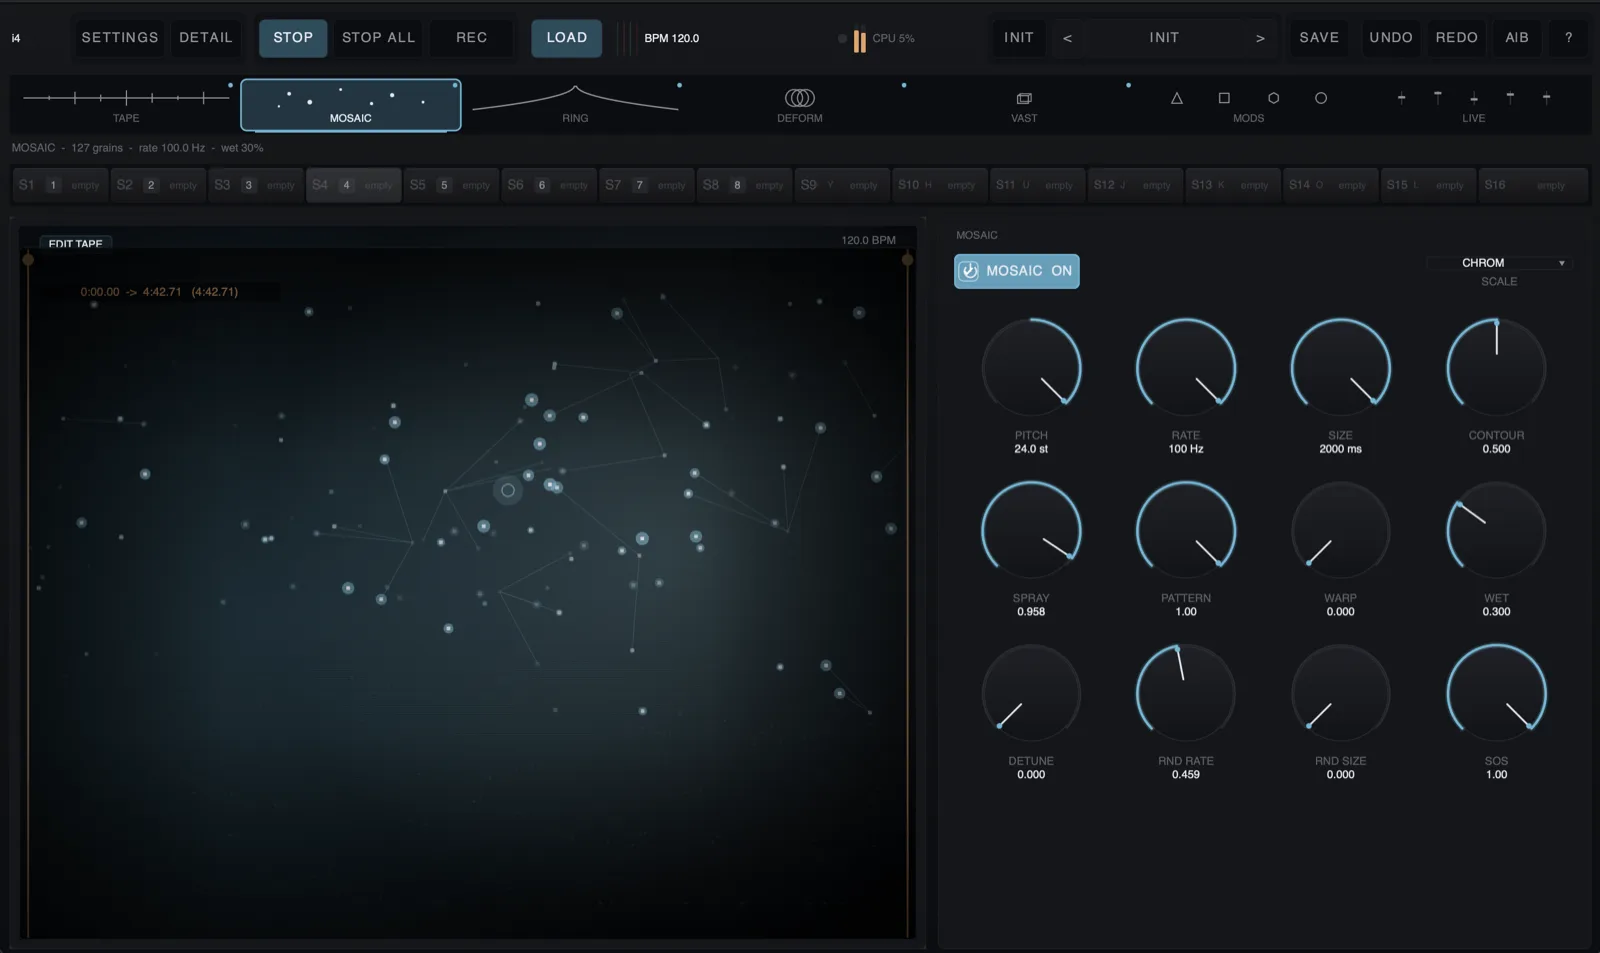
Task: Toggle the enable dot beside RING section
Action: 679,85
